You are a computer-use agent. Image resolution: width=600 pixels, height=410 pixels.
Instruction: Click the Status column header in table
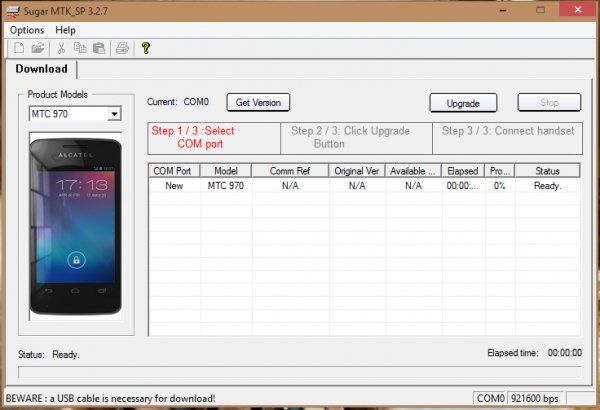click(547, 171)
